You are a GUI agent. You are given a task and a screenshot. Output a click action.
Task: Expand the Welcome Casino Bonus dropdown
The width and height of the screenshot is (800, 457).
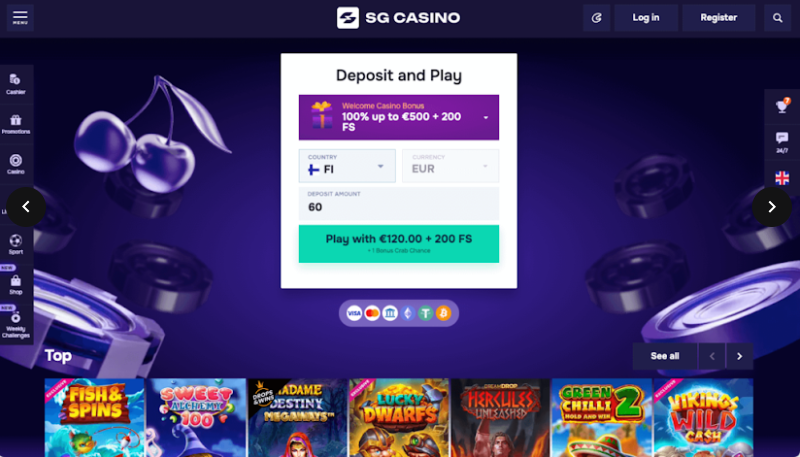399,117
